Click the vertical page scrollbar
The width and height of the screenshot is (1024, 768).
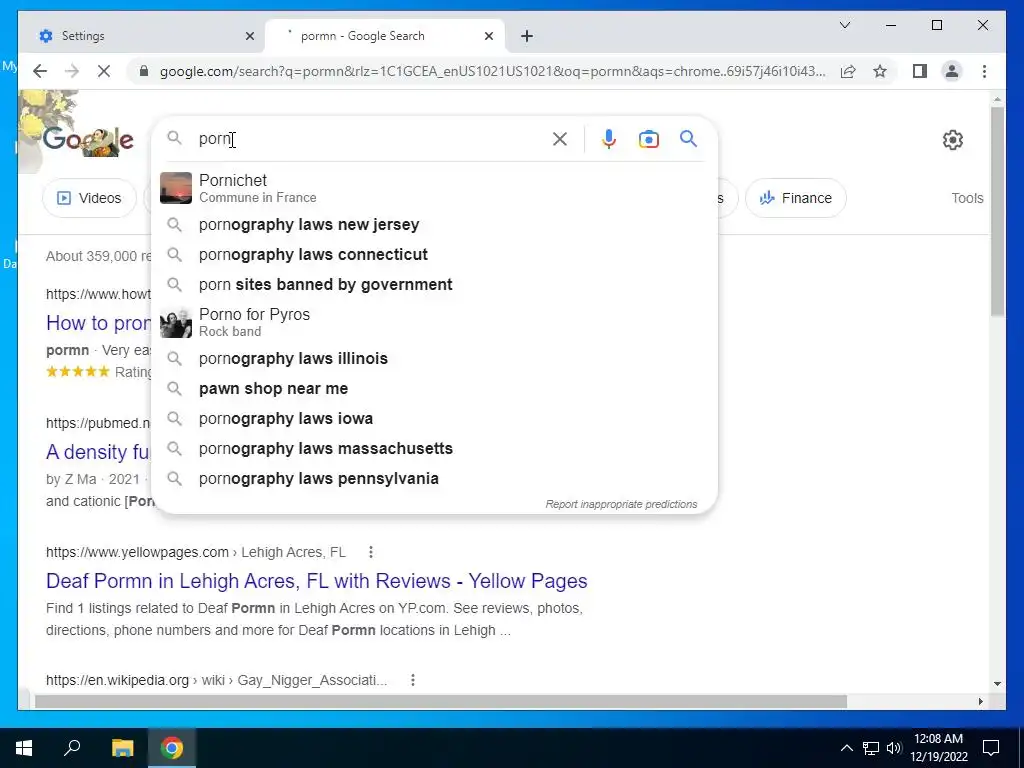pyautogui.click(x=997, y=212)
